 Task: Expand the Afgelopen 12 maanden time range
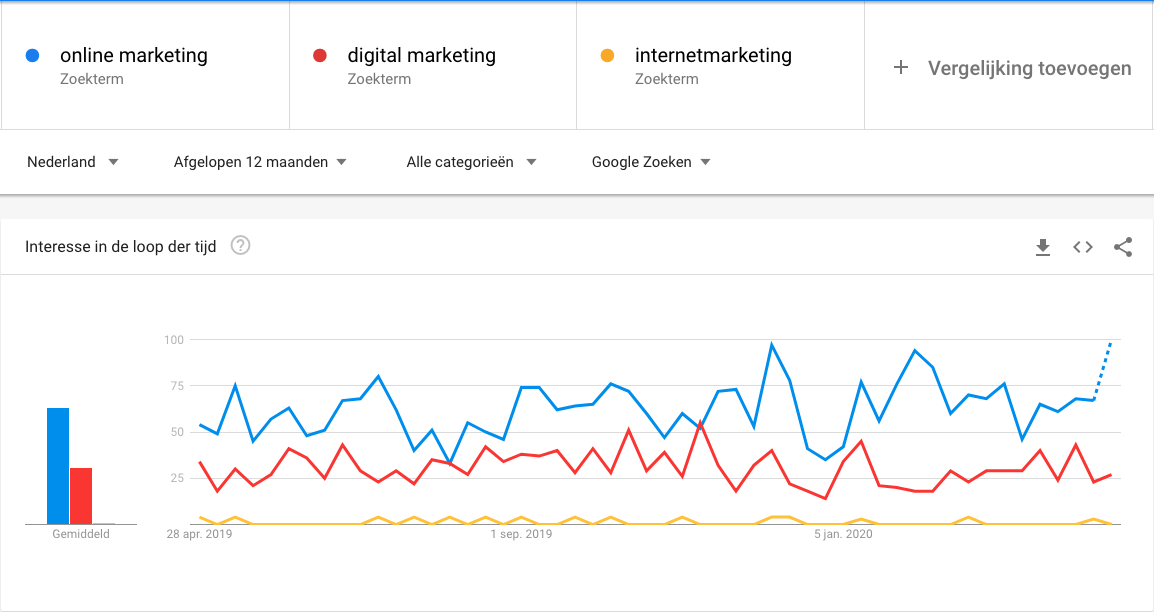pyautogui.click(x=260, y=162)
